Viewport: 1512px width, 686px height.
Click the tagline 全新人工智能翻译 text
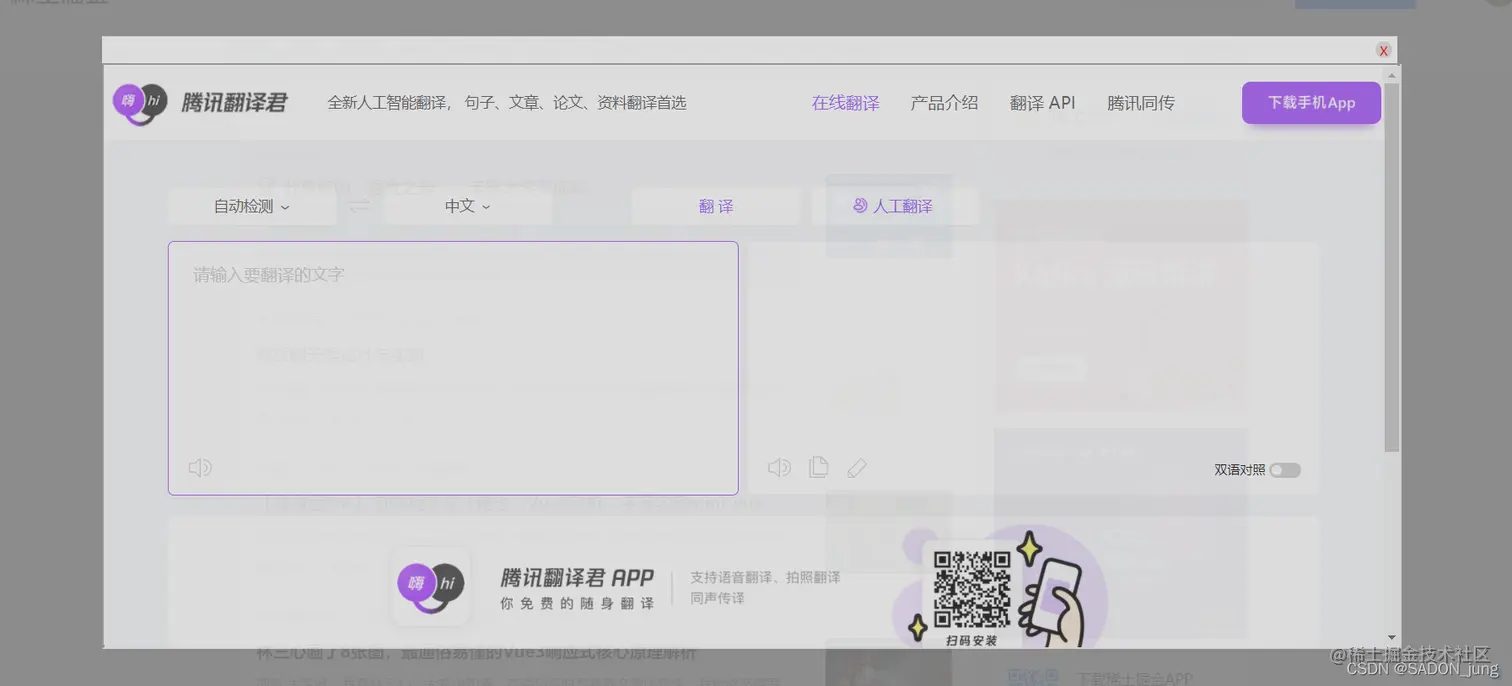507,103
